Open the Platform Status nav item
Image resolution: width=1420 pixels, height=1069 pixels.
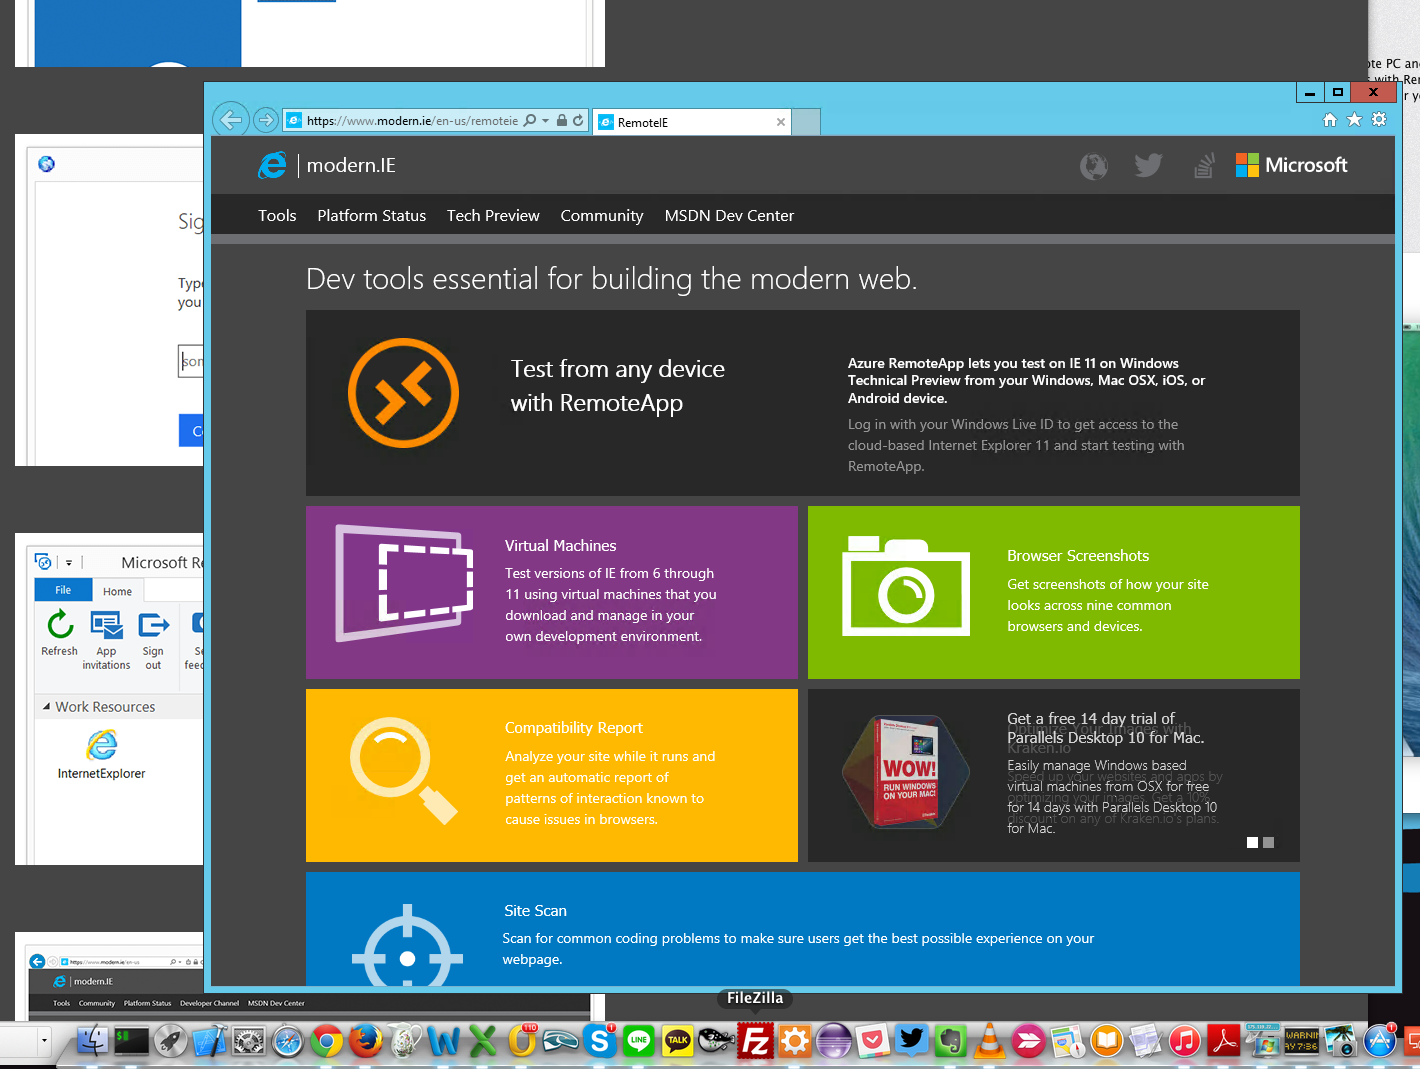tap(371, 216)
